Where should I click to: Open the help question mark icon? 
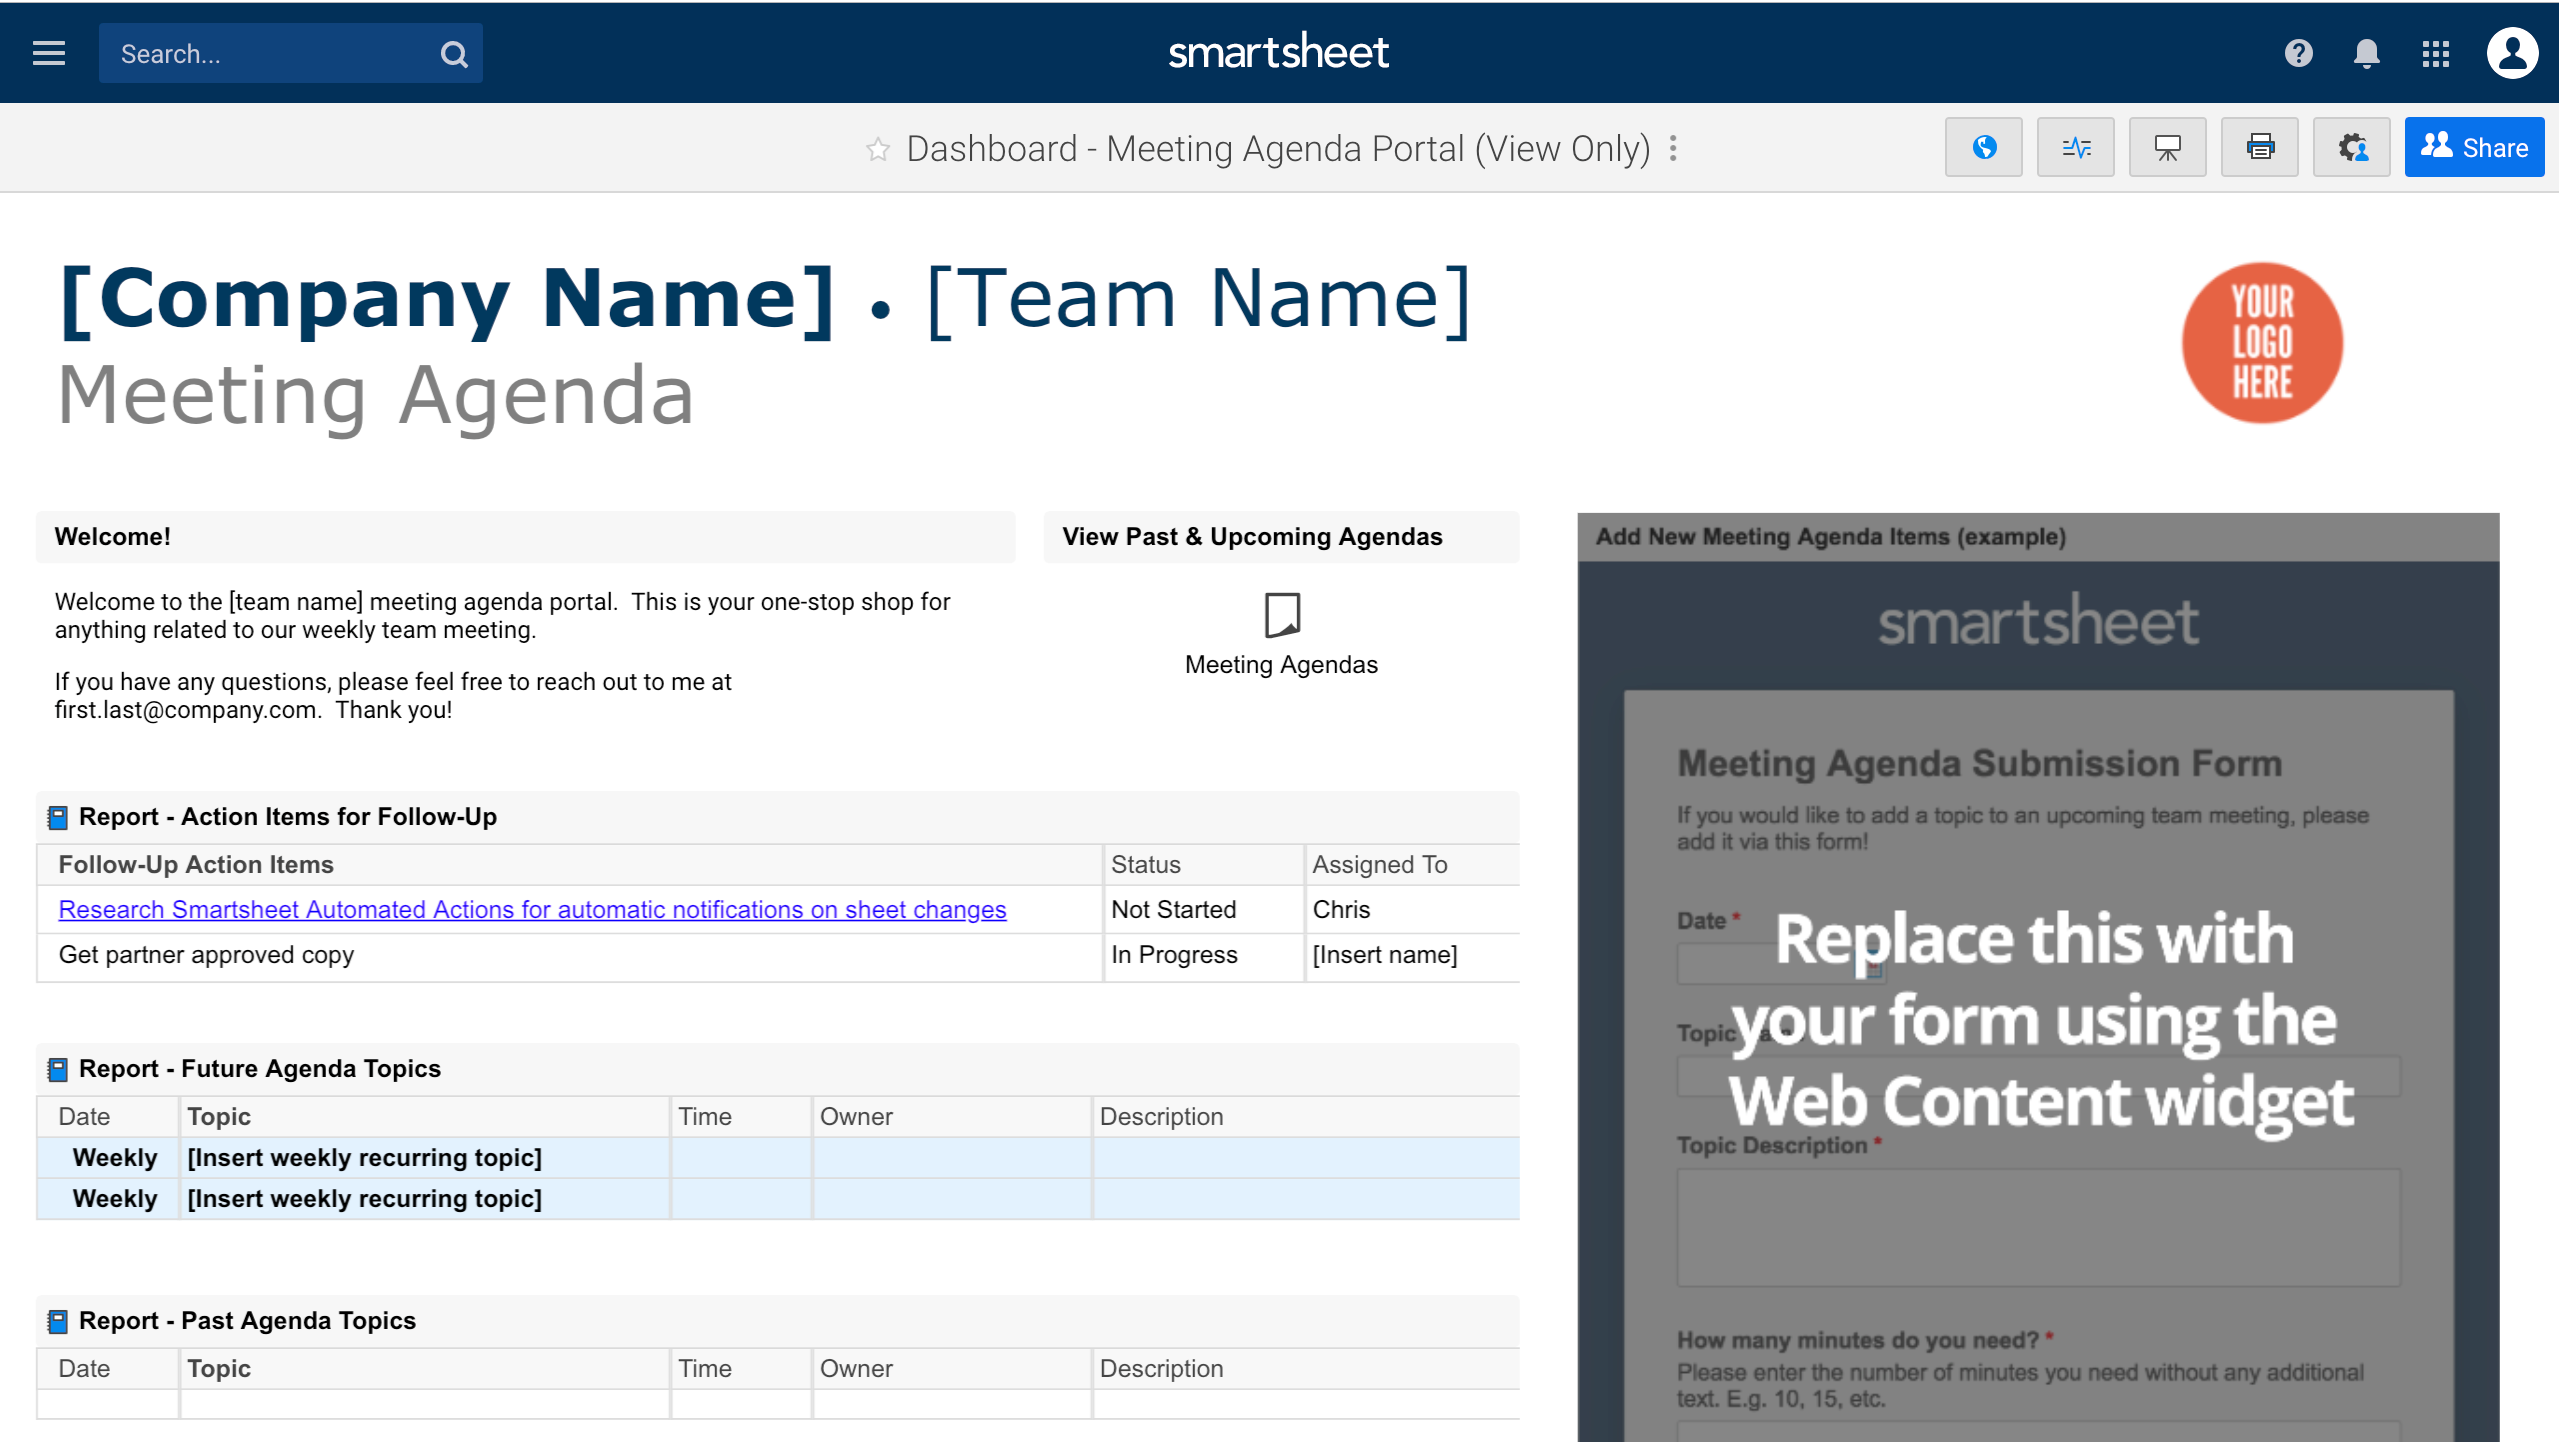click(2298, 53)
